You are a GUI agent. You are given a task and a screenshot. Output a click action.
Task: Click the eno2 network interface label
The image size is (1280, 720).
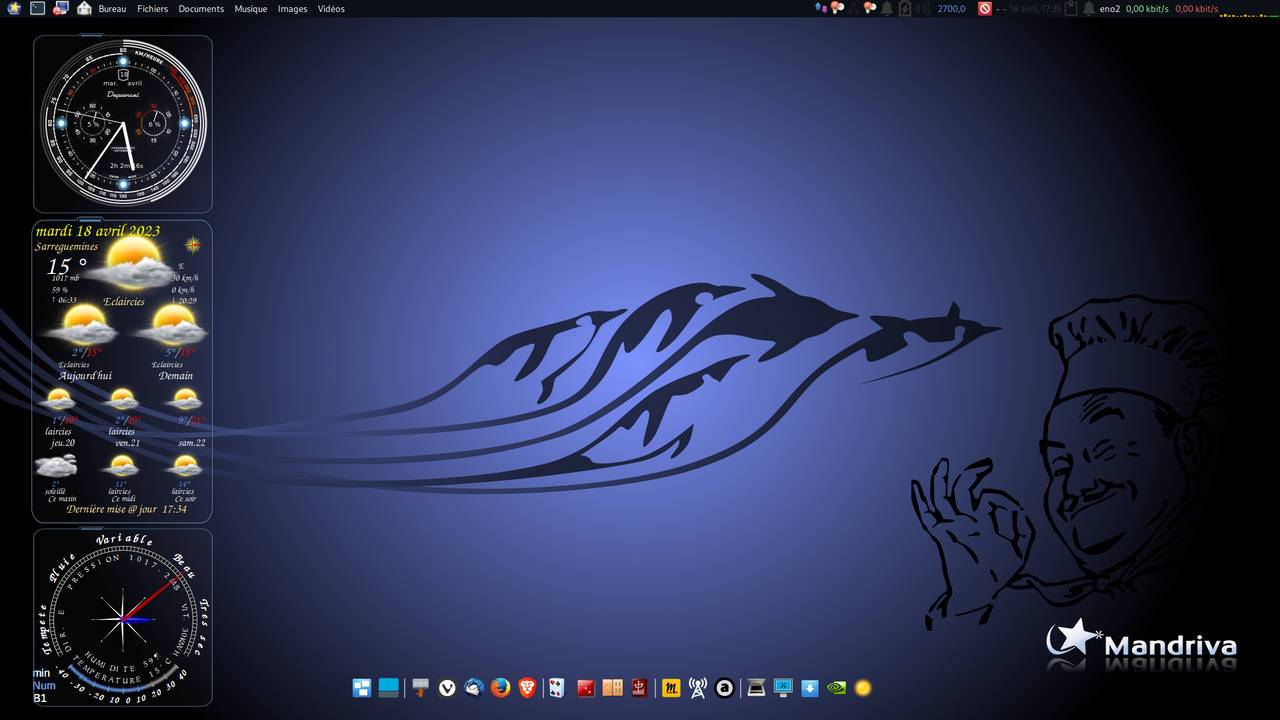point(1110,9)
